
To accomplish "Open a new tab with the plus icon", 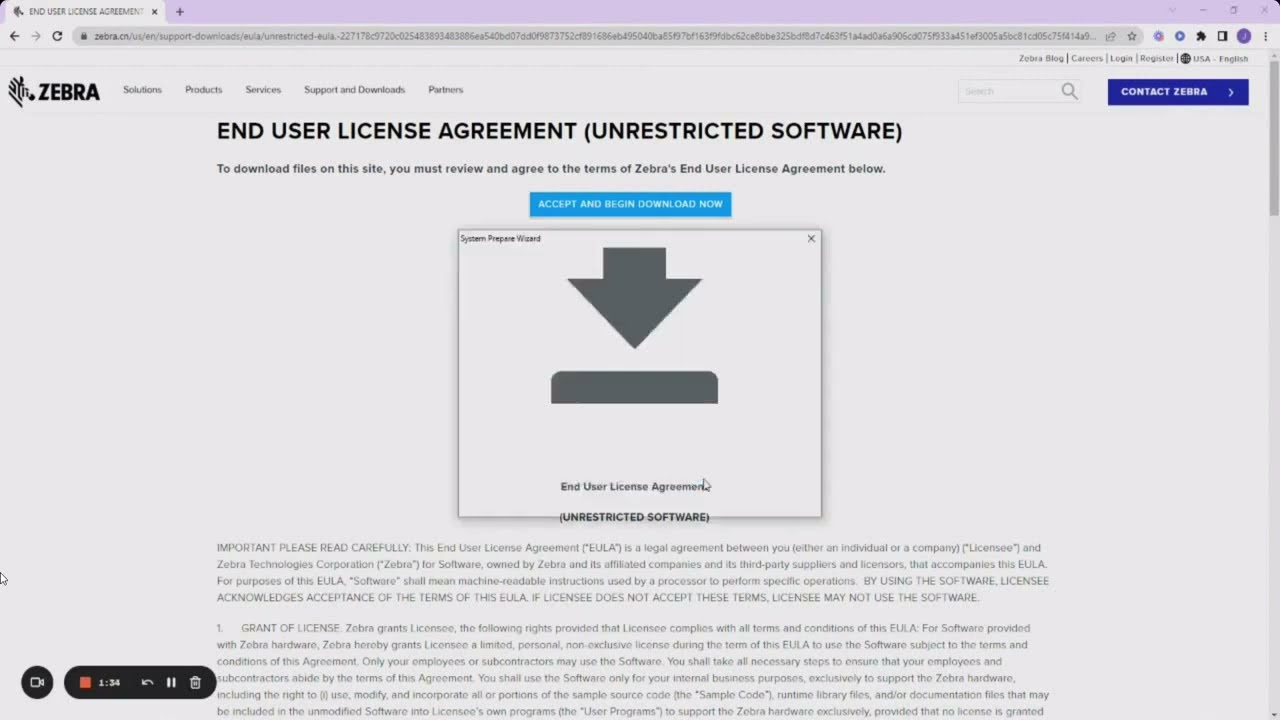I will pos(180,12).
